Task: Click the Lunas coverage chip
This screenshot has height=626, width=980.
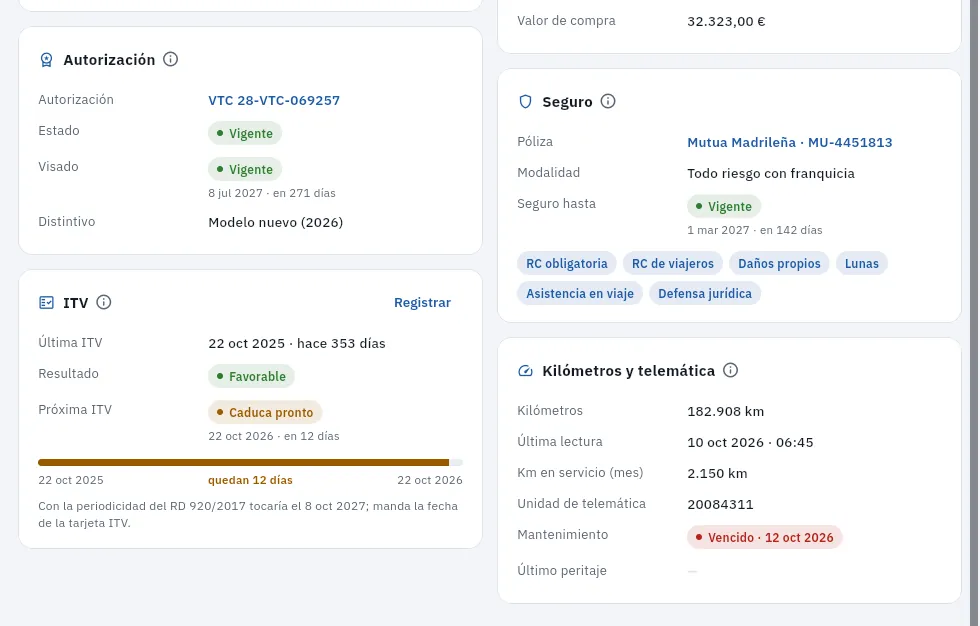Action: (862, 264)
